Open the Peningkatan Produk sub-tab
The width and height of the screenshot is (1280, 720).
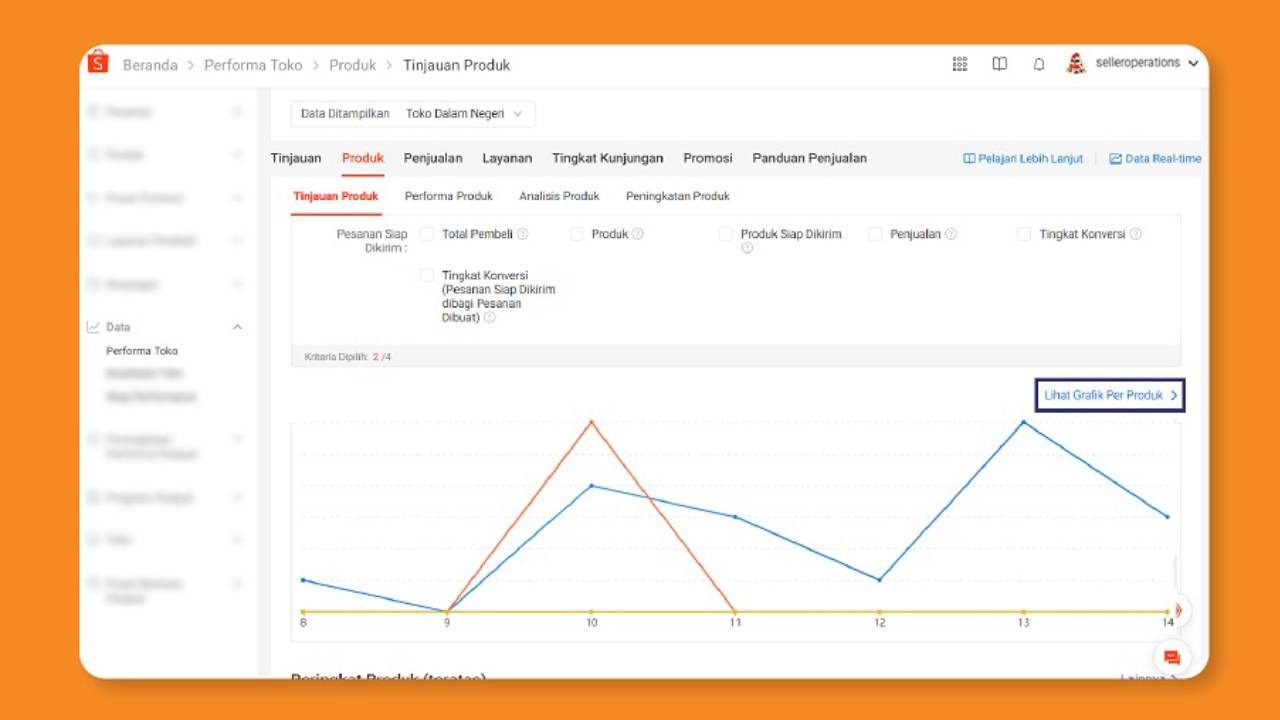click(678, 196)
